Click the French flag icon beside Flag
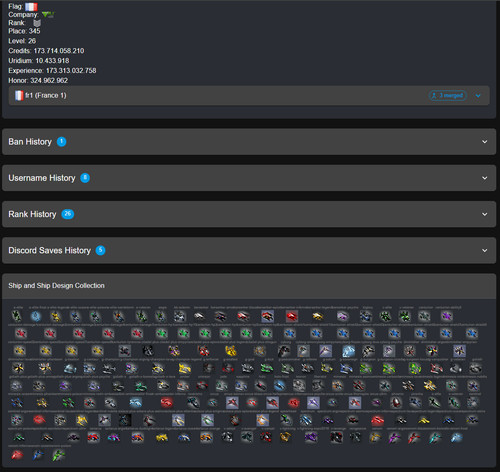 [x=31, y=6]
